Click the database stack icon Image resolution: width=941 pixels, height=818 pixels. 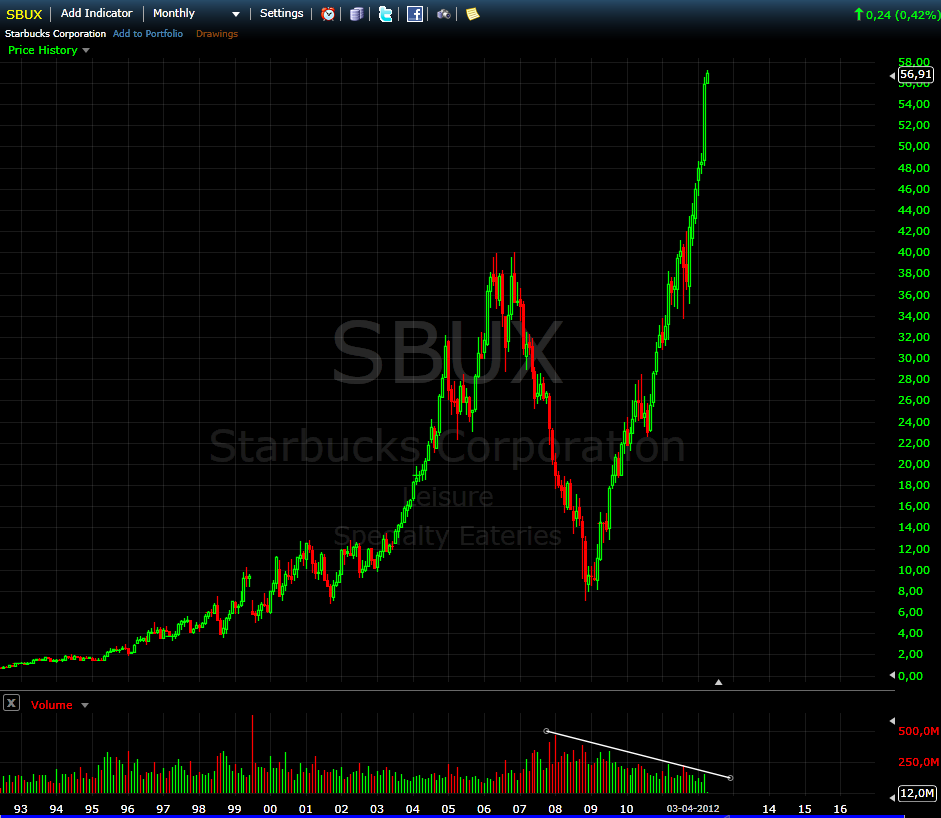(356, 14)
